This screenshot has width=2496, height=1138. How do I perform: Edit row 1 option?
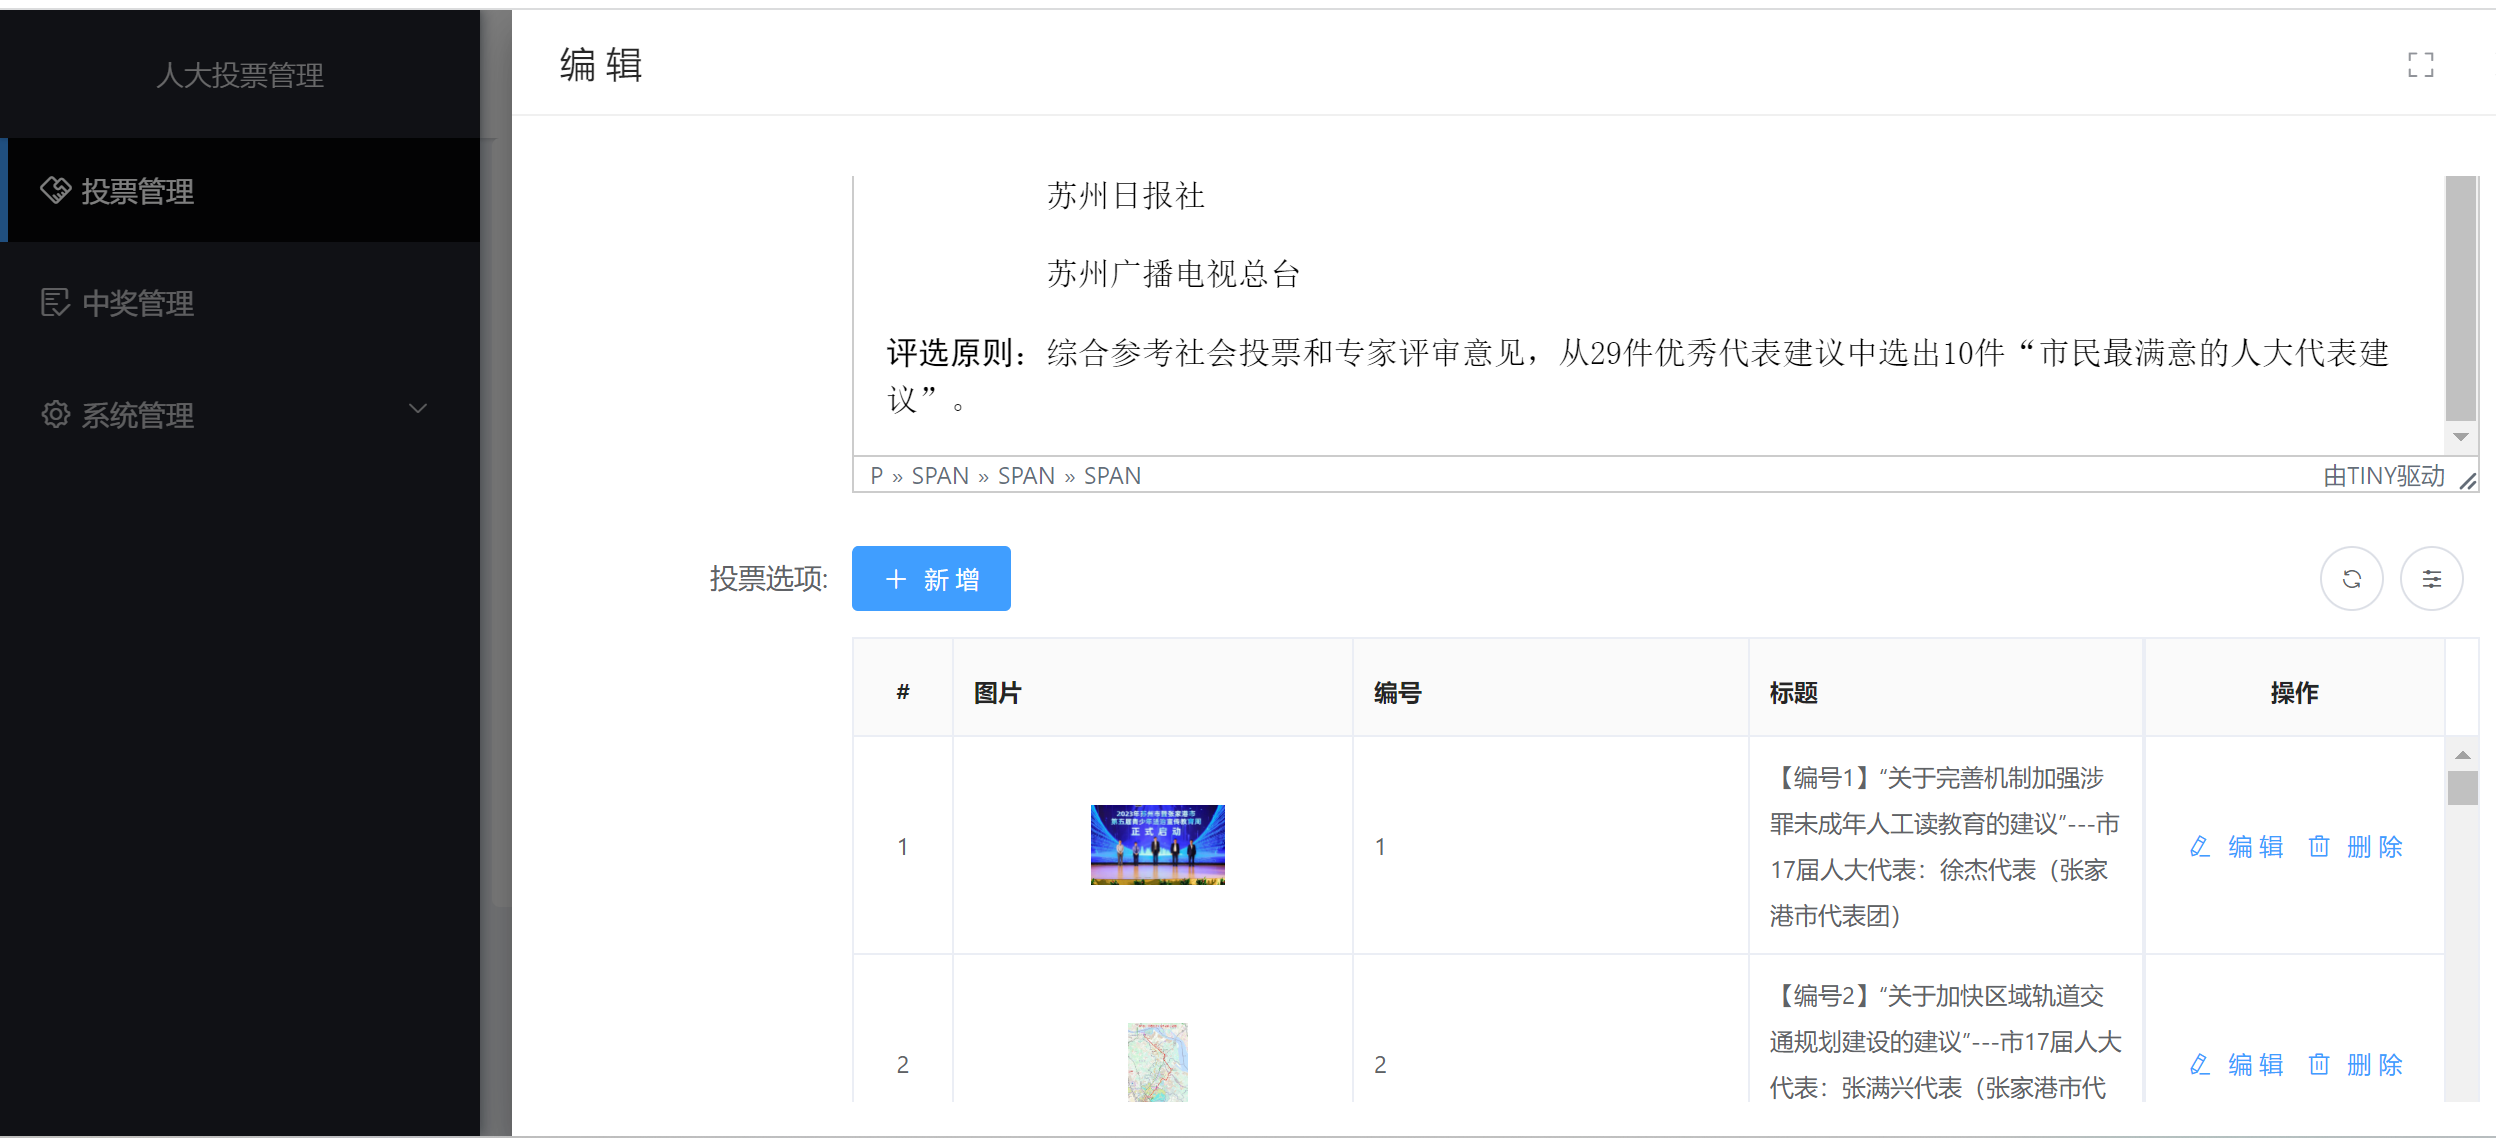tap(2237, 846)
